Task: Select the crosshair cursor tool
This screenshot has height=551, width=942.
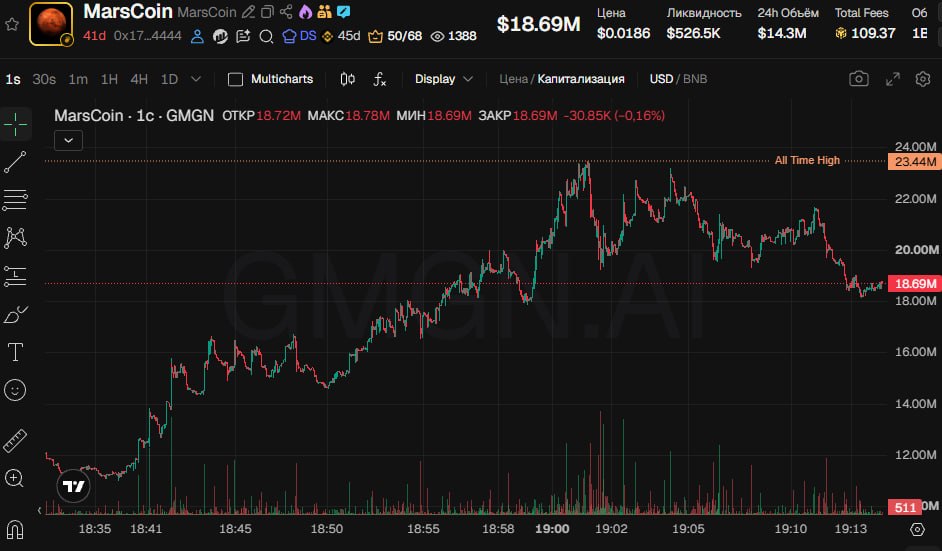Action: click(16, 124)
